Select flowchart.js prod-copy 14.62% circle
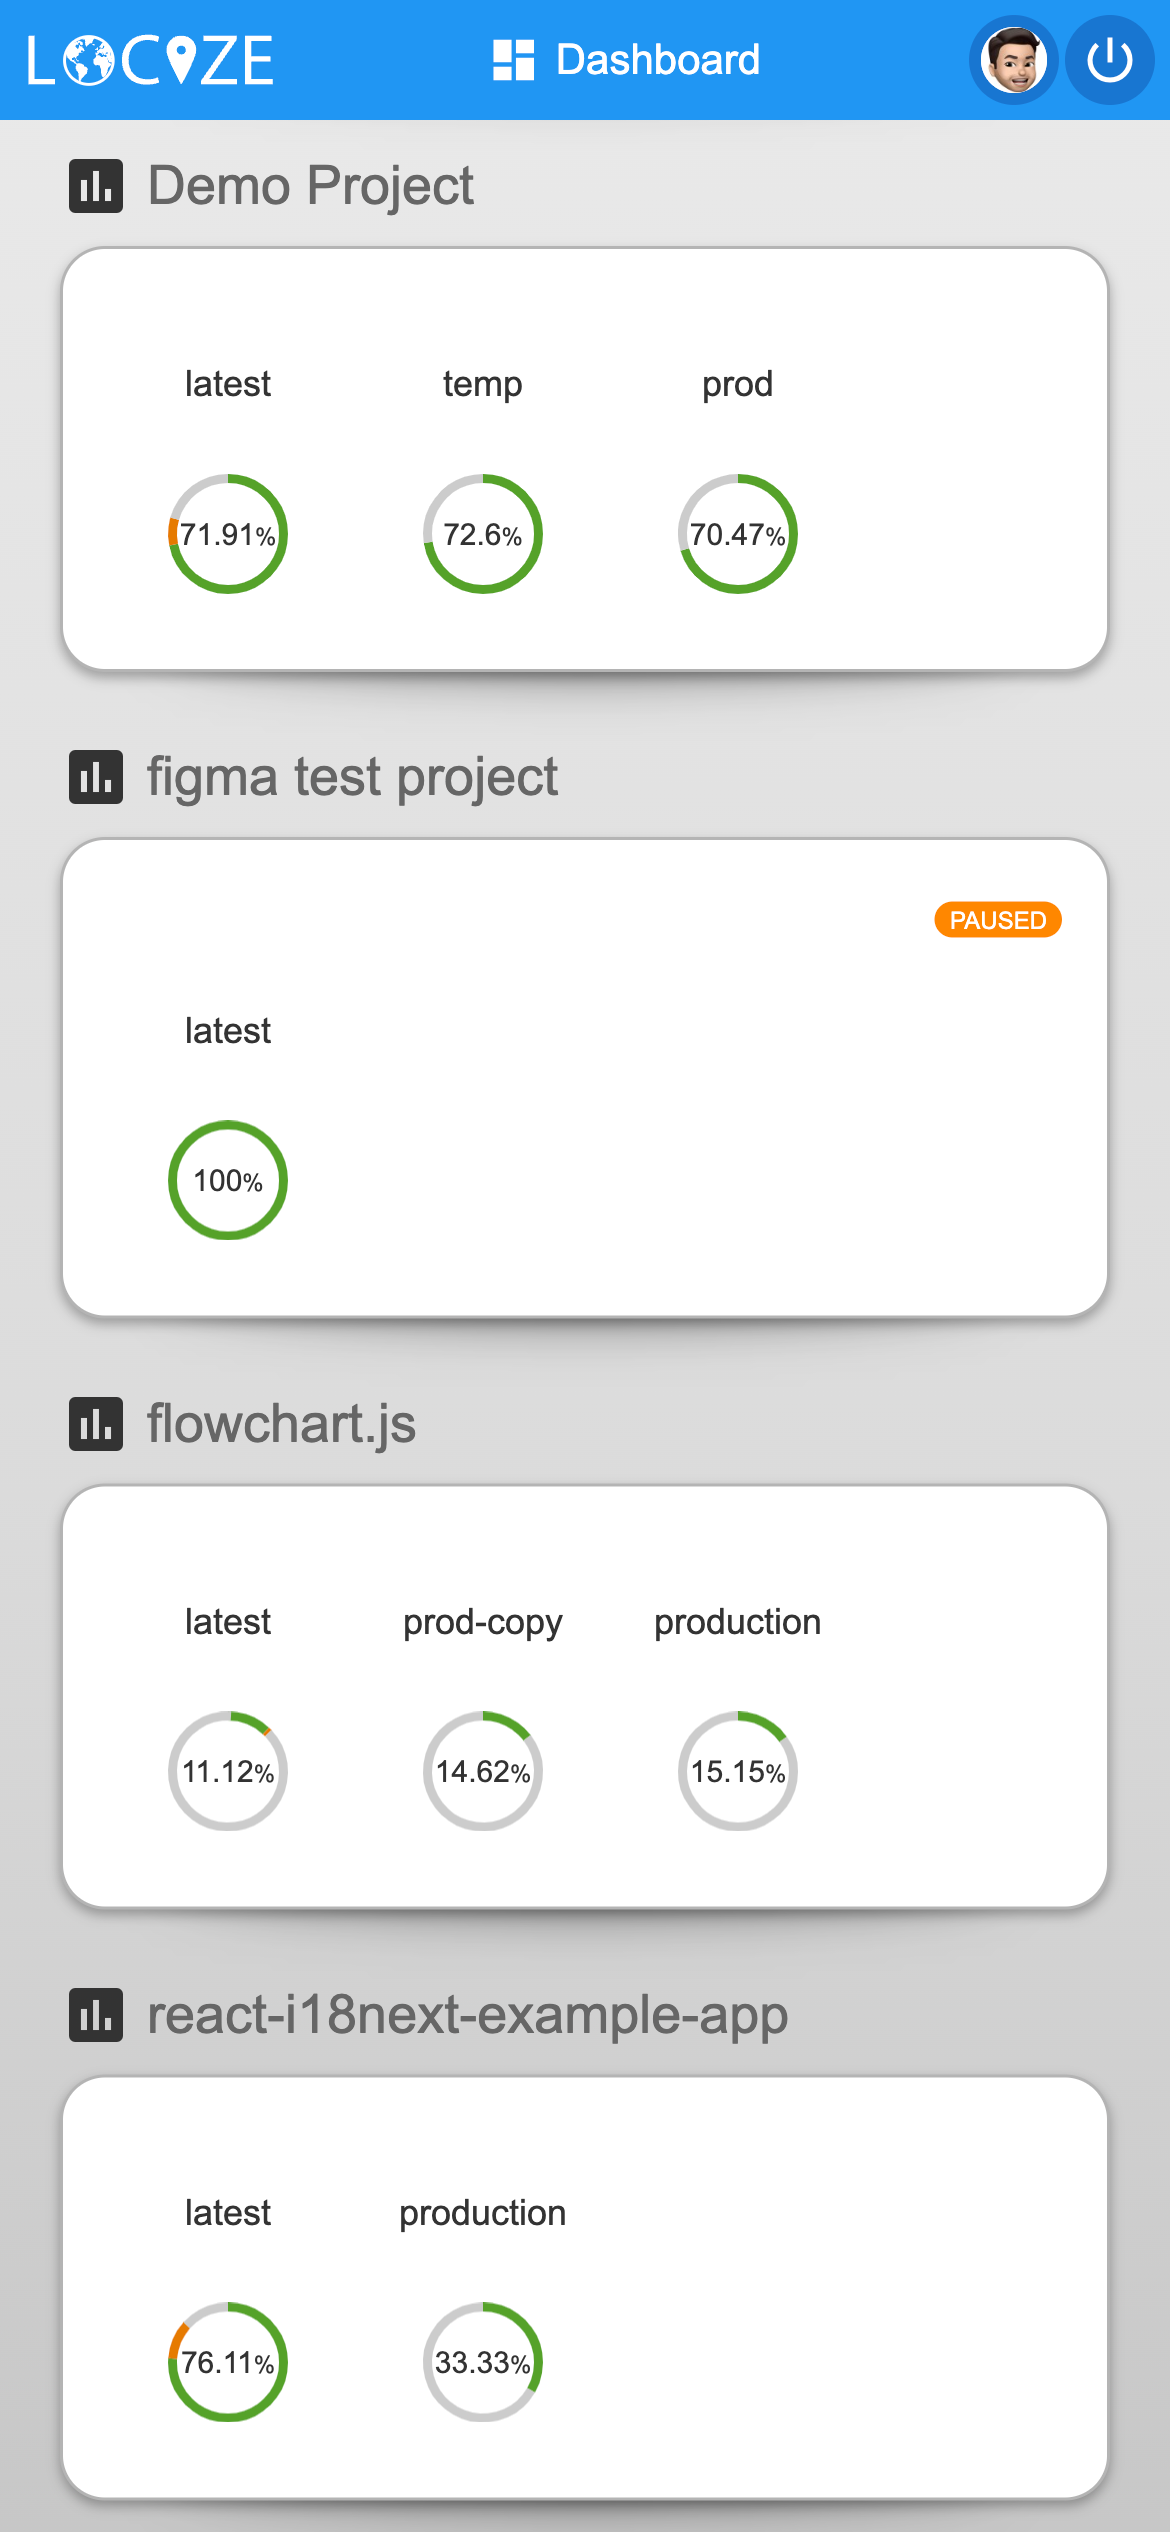This screenshot has width=1170, height=2532. (483, 1771)
